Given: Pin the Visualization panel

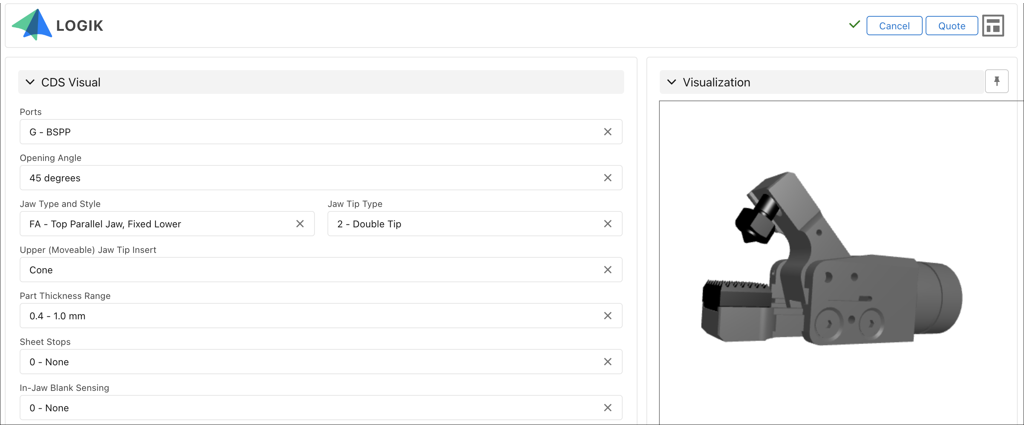Looking at the screenshot, I should pos(997,82).
